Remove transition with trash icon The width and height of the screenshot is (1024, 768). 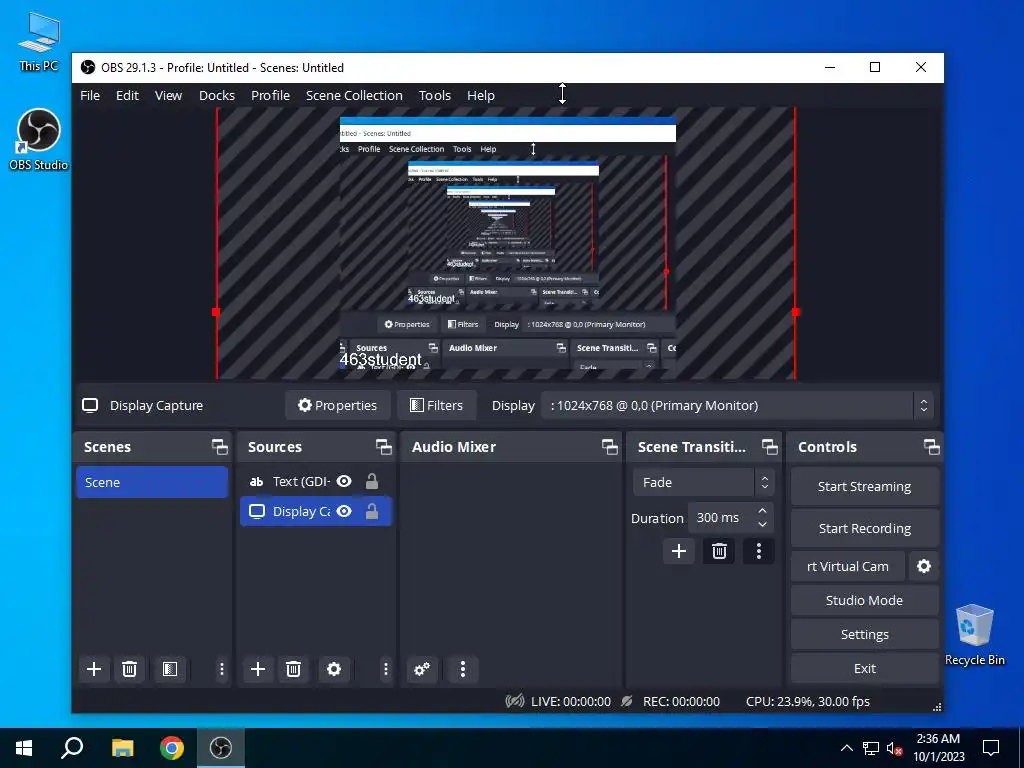click(x=719, y=551)
